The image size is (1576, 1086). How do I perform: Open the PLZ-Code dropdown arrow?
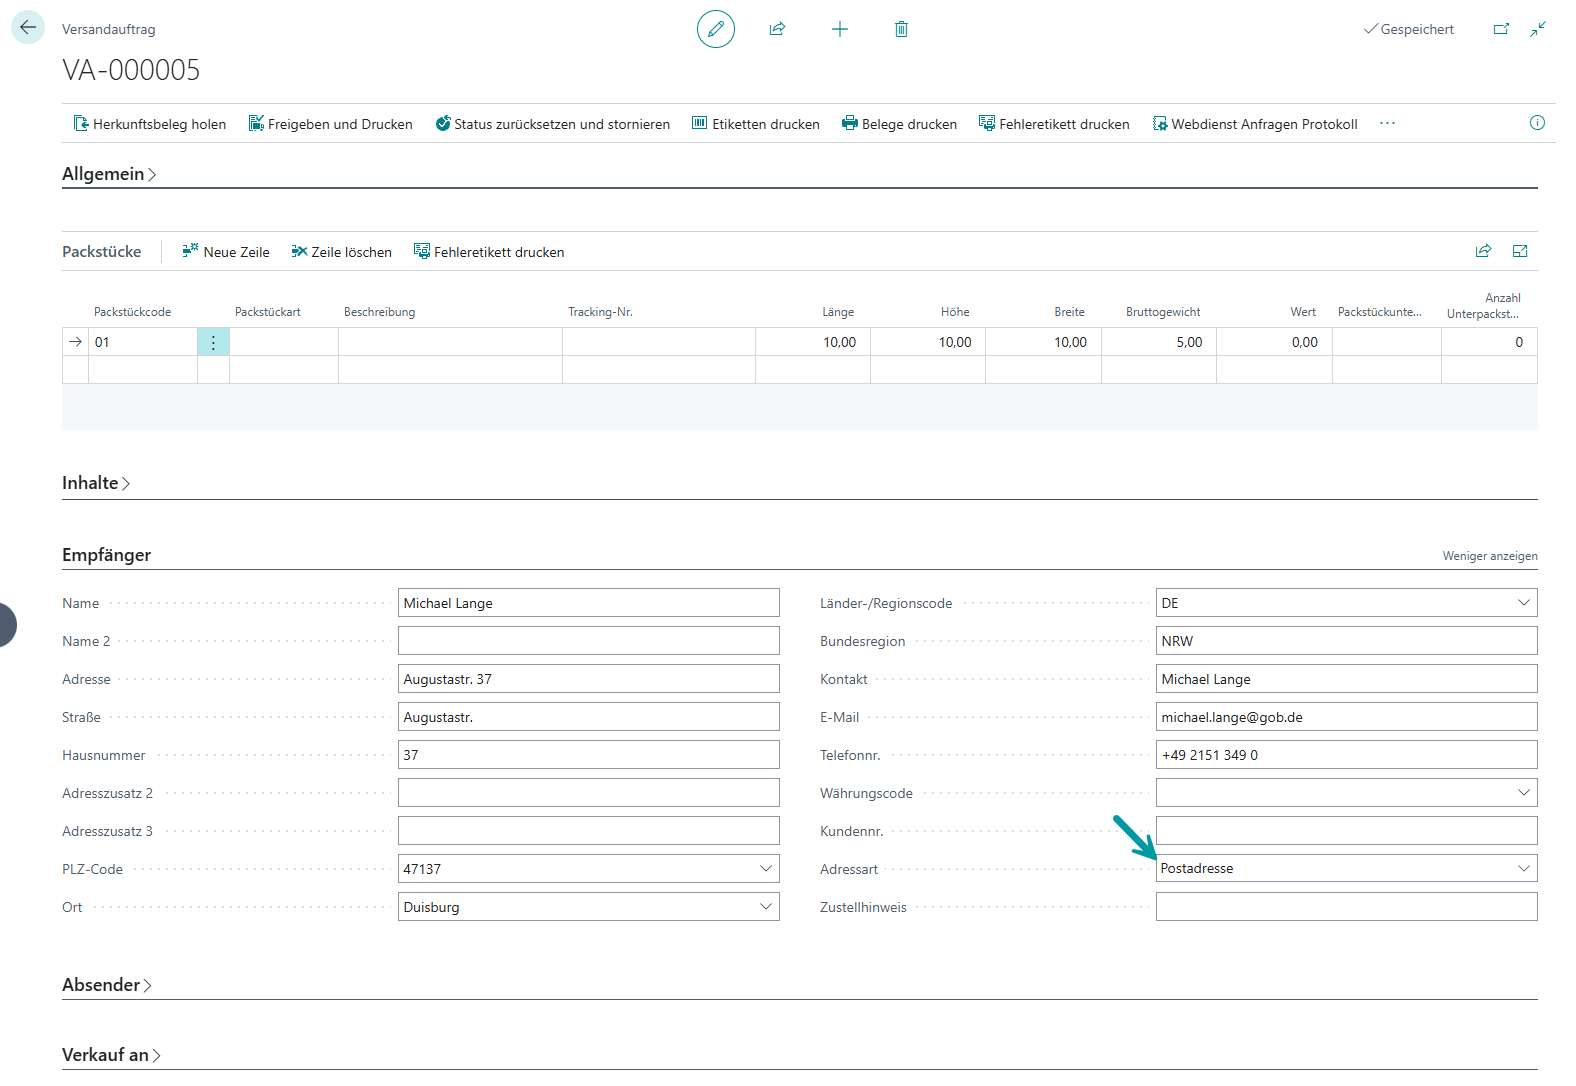point(766,869)
